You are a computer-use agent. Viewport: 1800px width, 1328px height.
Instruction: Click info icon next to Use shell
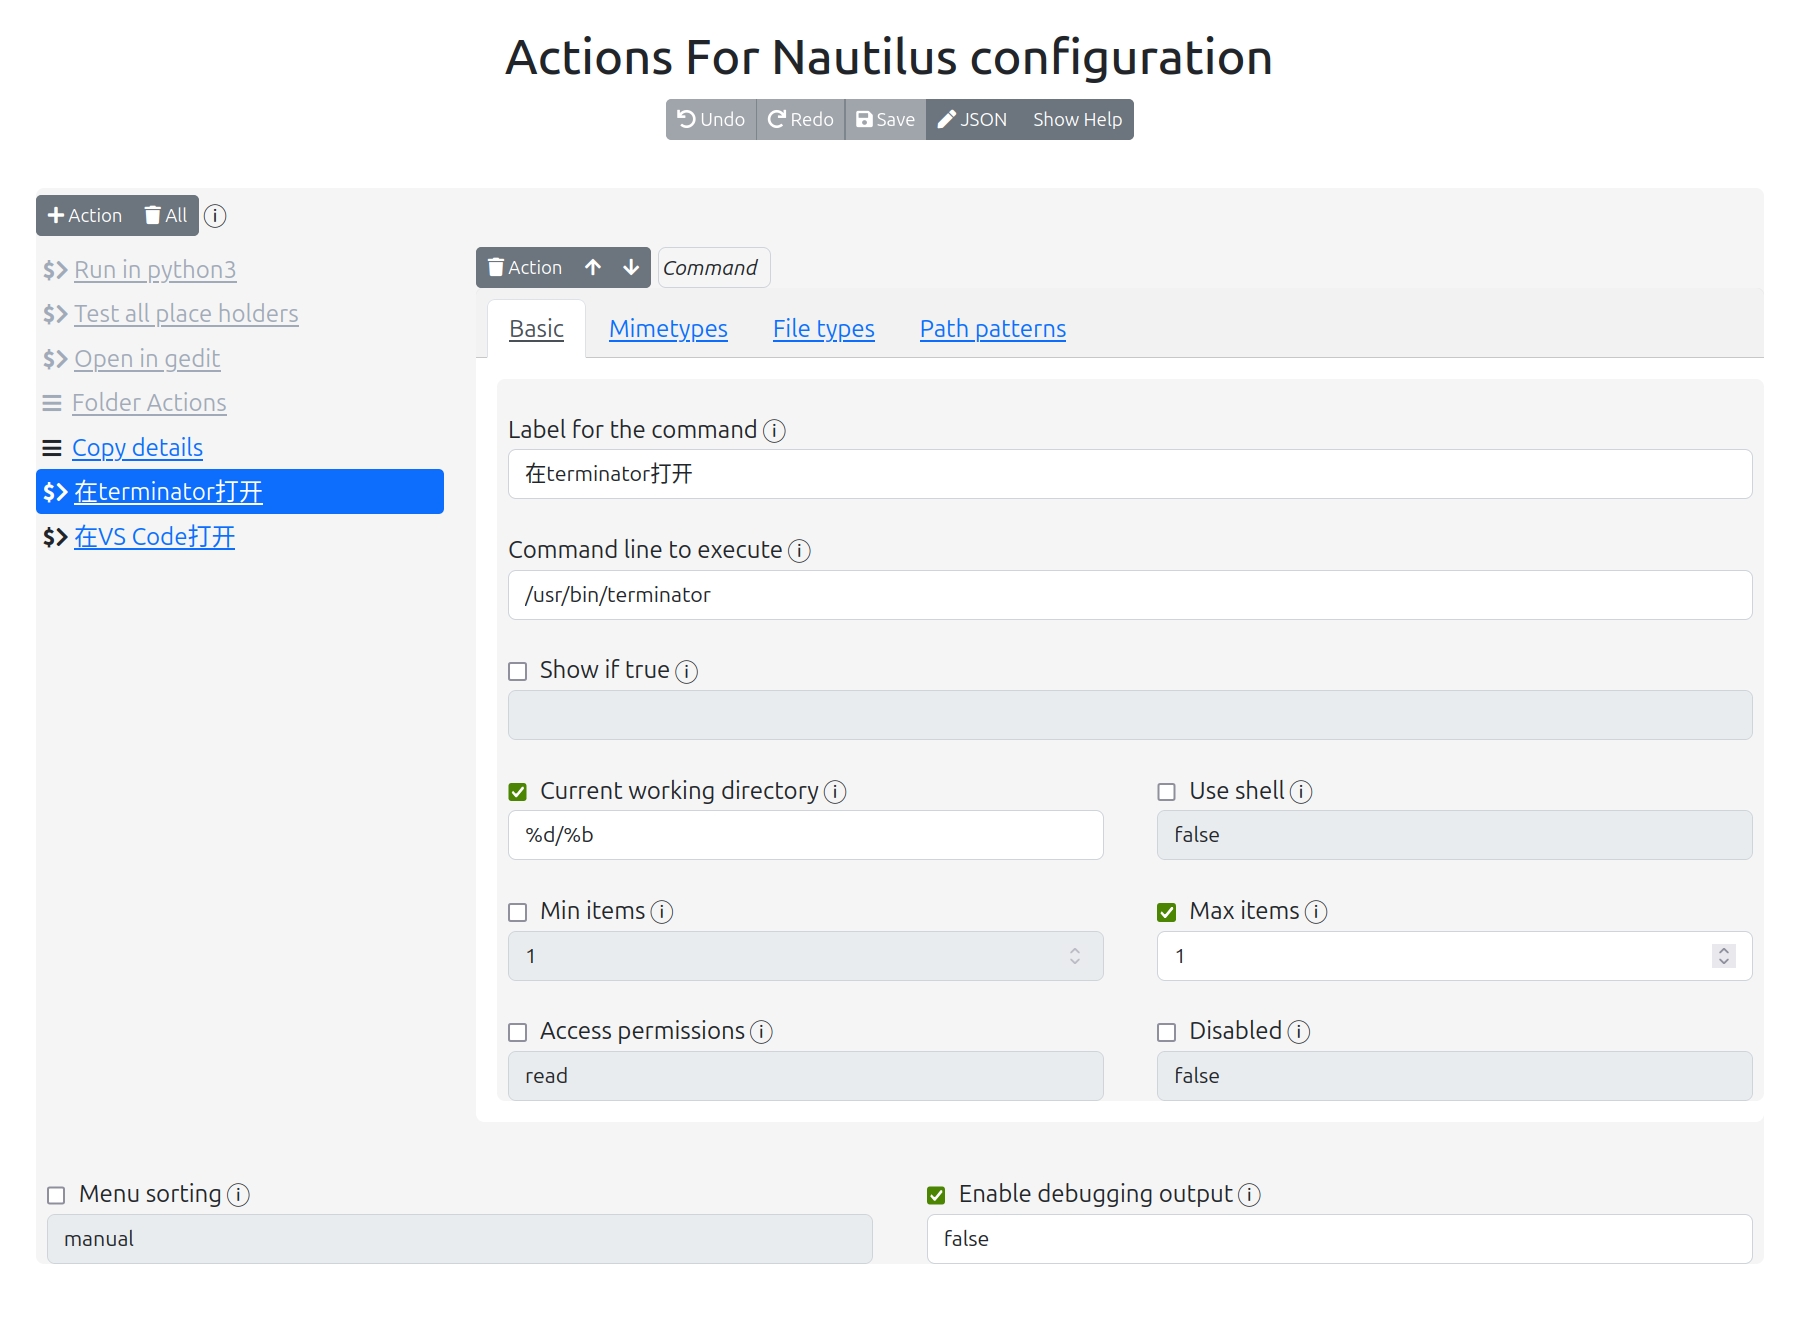tap(1301, 792)
